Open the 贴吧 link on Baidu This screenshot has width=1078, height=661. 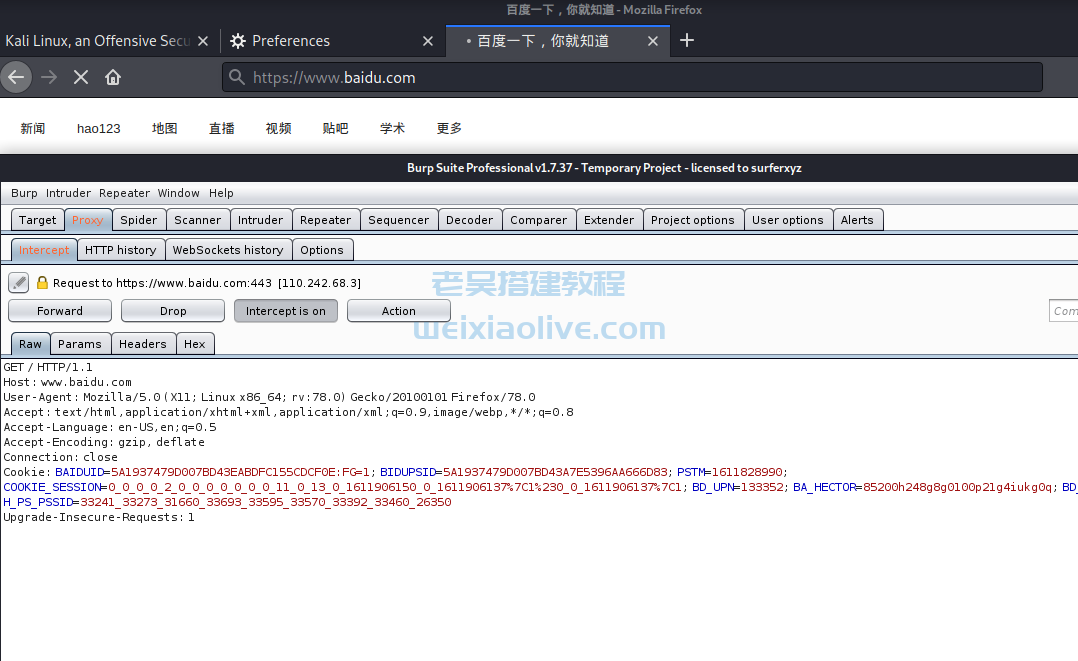tap(336, 129)
